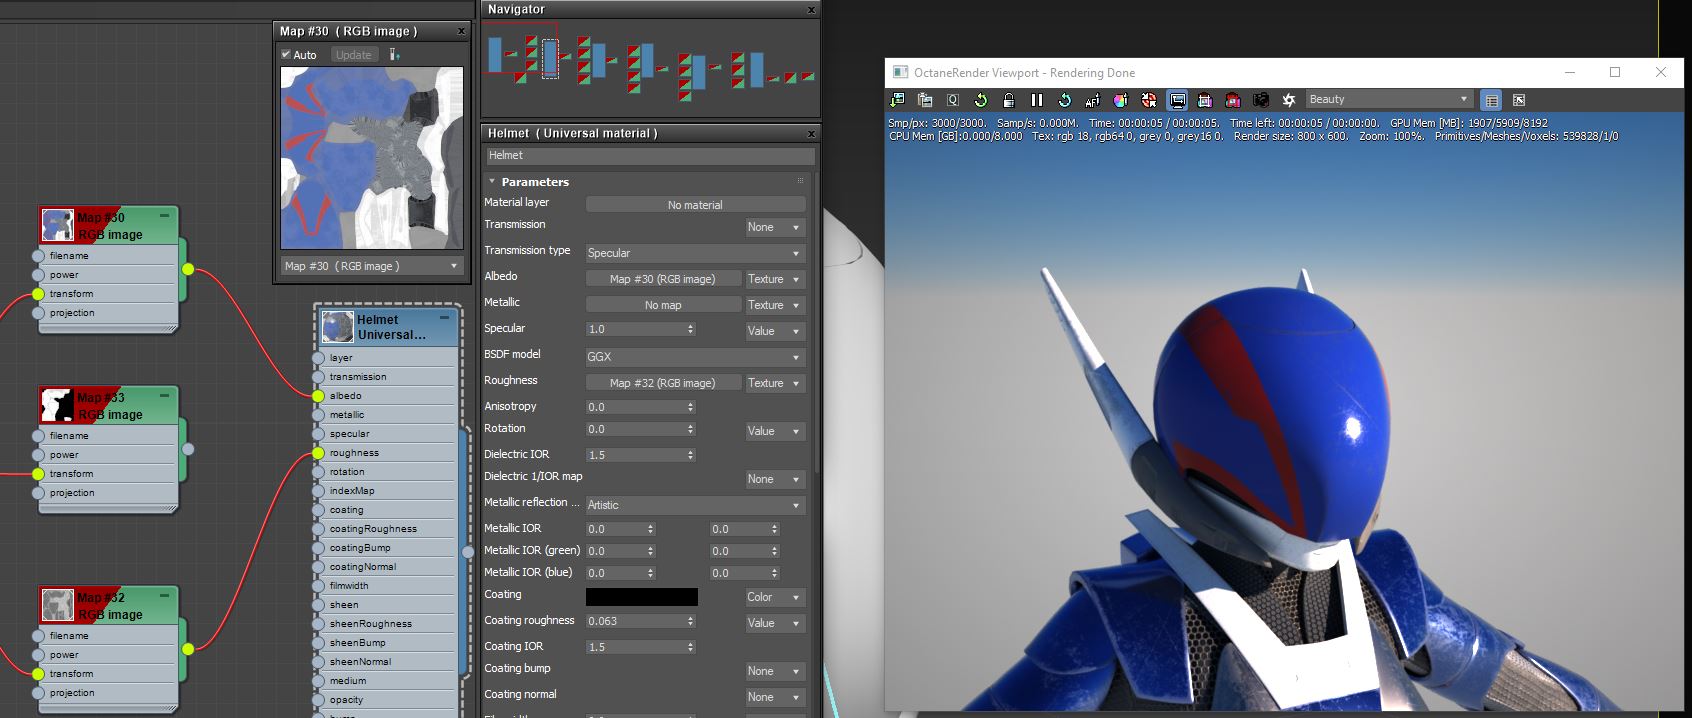Click the green restart render arrow icon
1692x718 pixels.
click(x=981, y=100)
